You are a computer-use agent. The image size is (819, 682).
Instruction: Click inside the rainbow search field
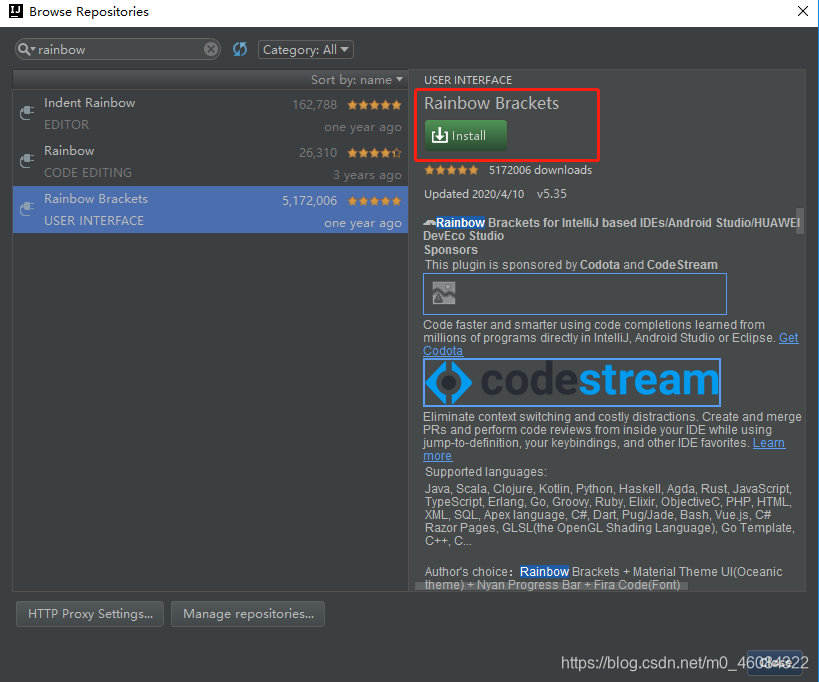tap(119, 50)
